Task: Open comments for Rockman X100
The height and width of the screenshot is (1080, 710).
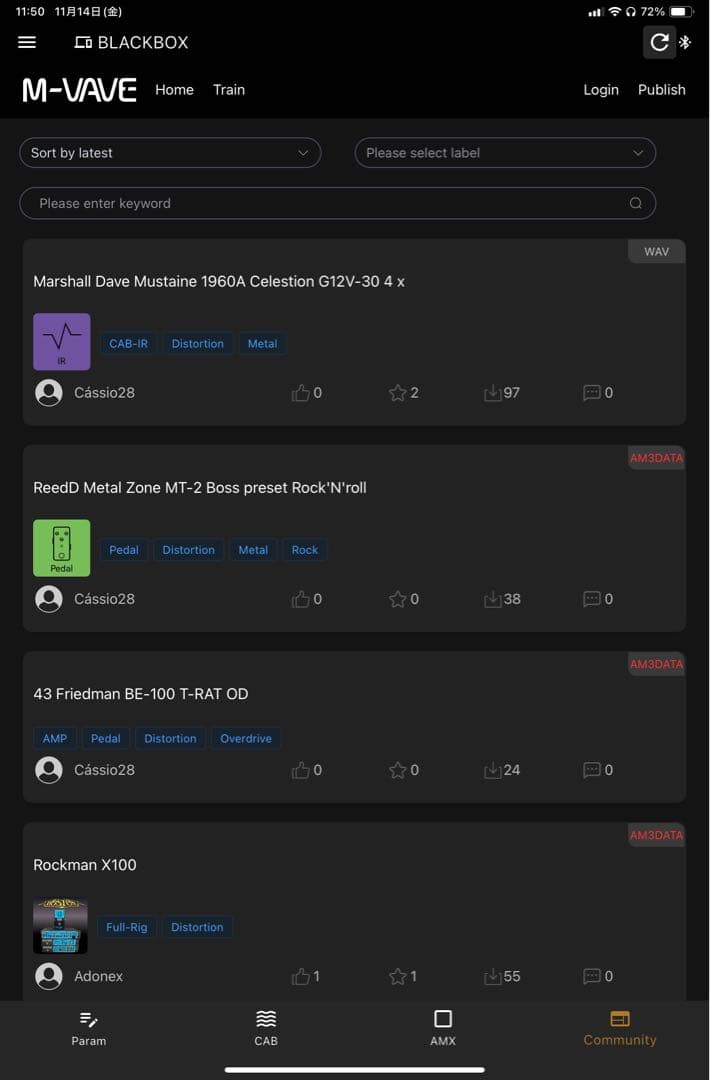Action: click(x=592, y=976)
